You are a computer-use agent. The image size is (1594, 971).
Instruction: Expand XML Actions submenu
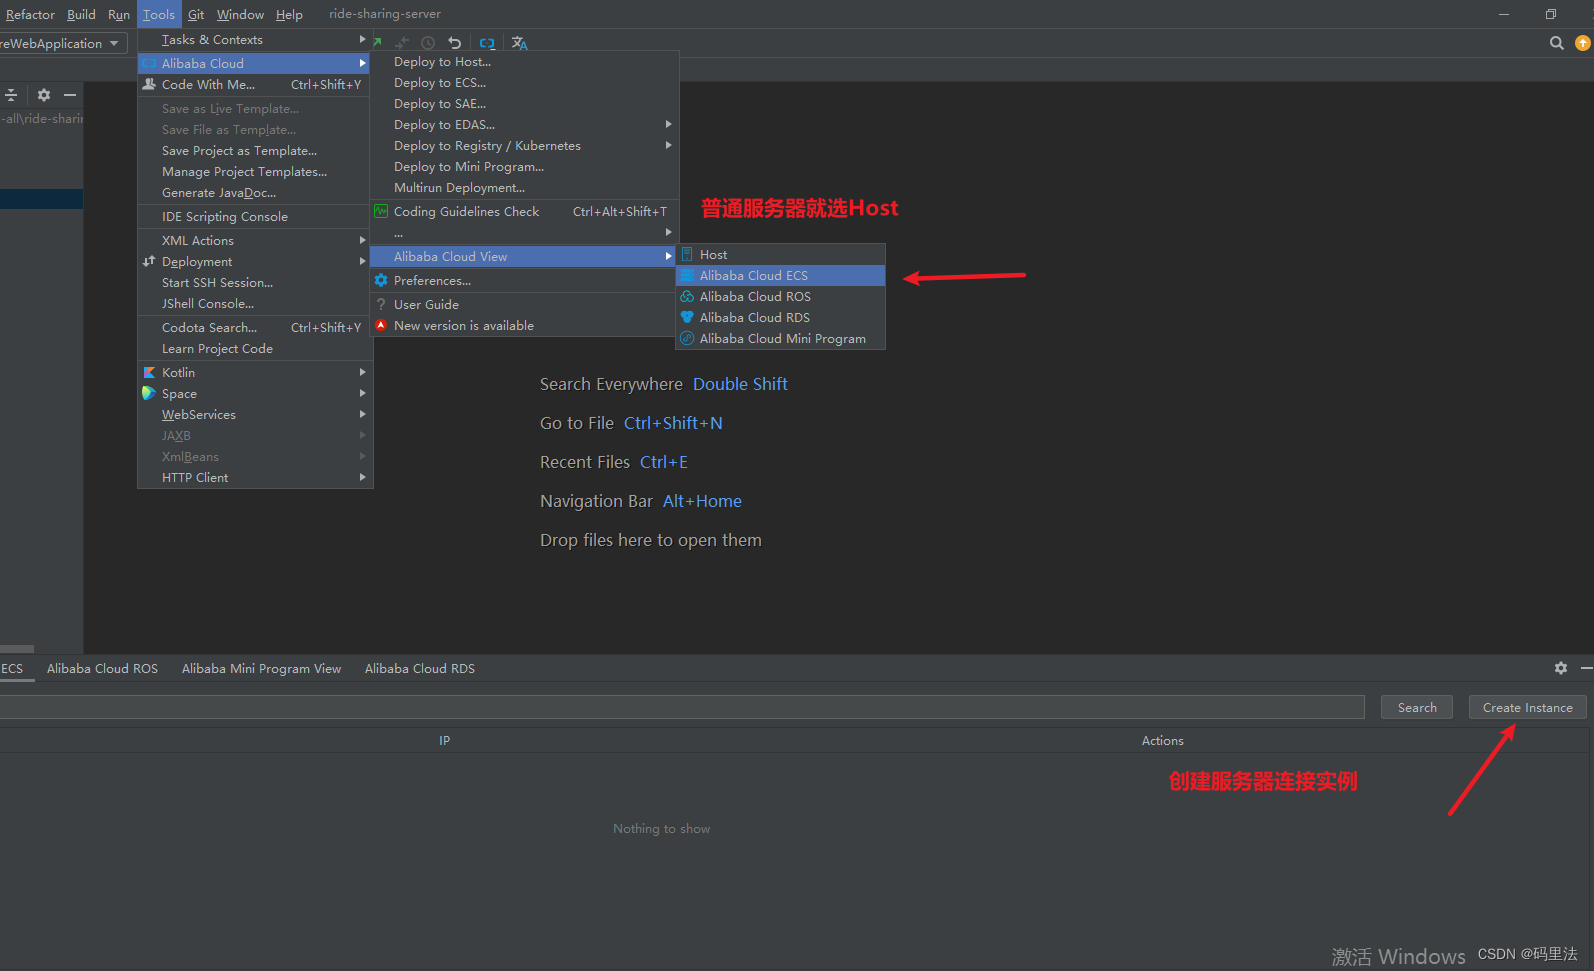(x=255, y=241)
